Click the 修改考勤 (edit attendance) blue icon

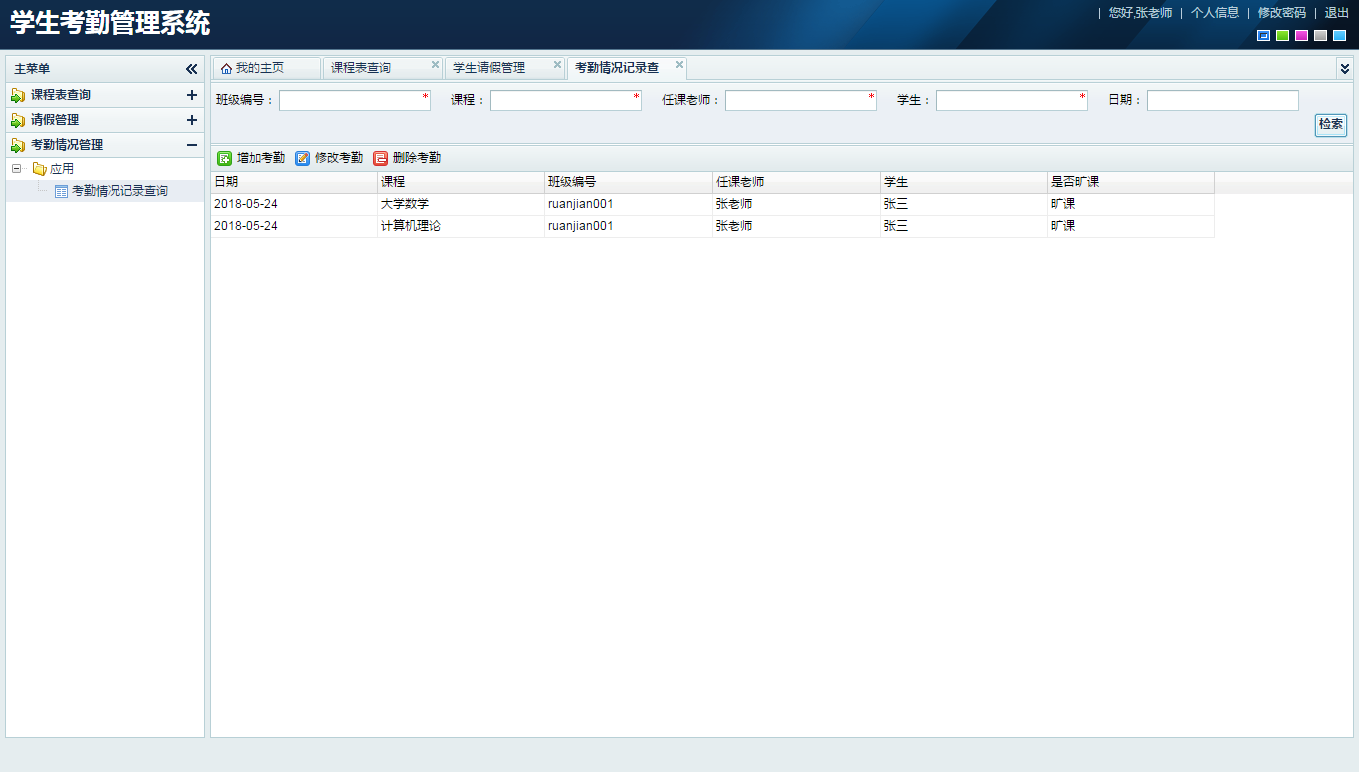(301, 157)
